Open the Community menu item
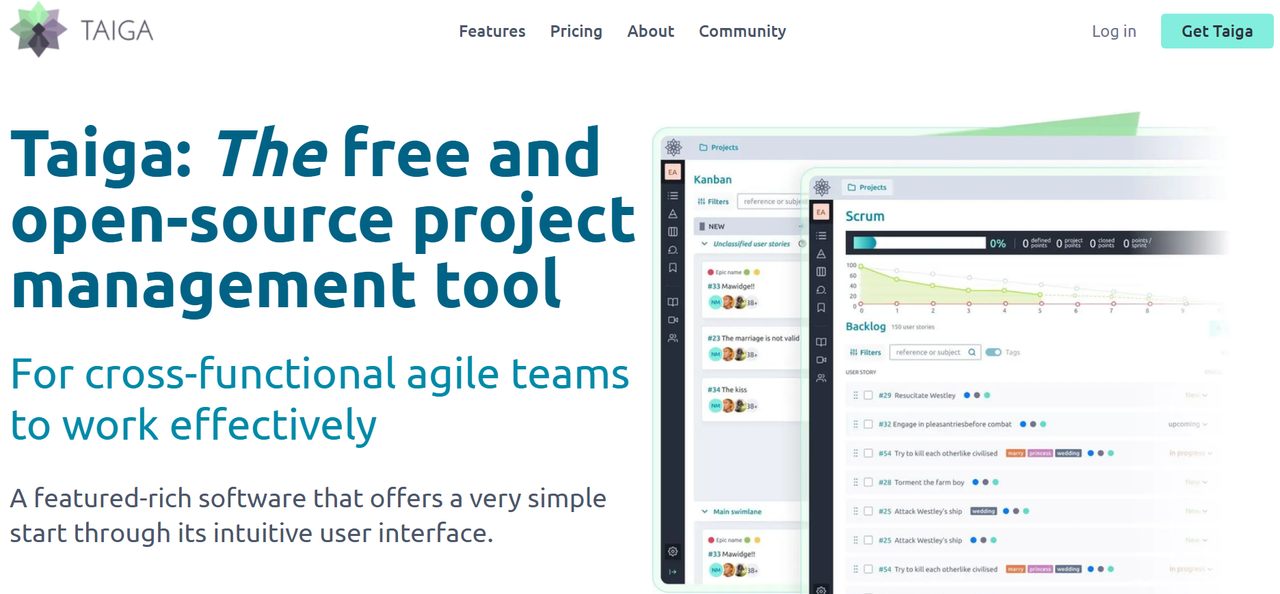This screenshot has height=594, width=1280. click(742, 31)
